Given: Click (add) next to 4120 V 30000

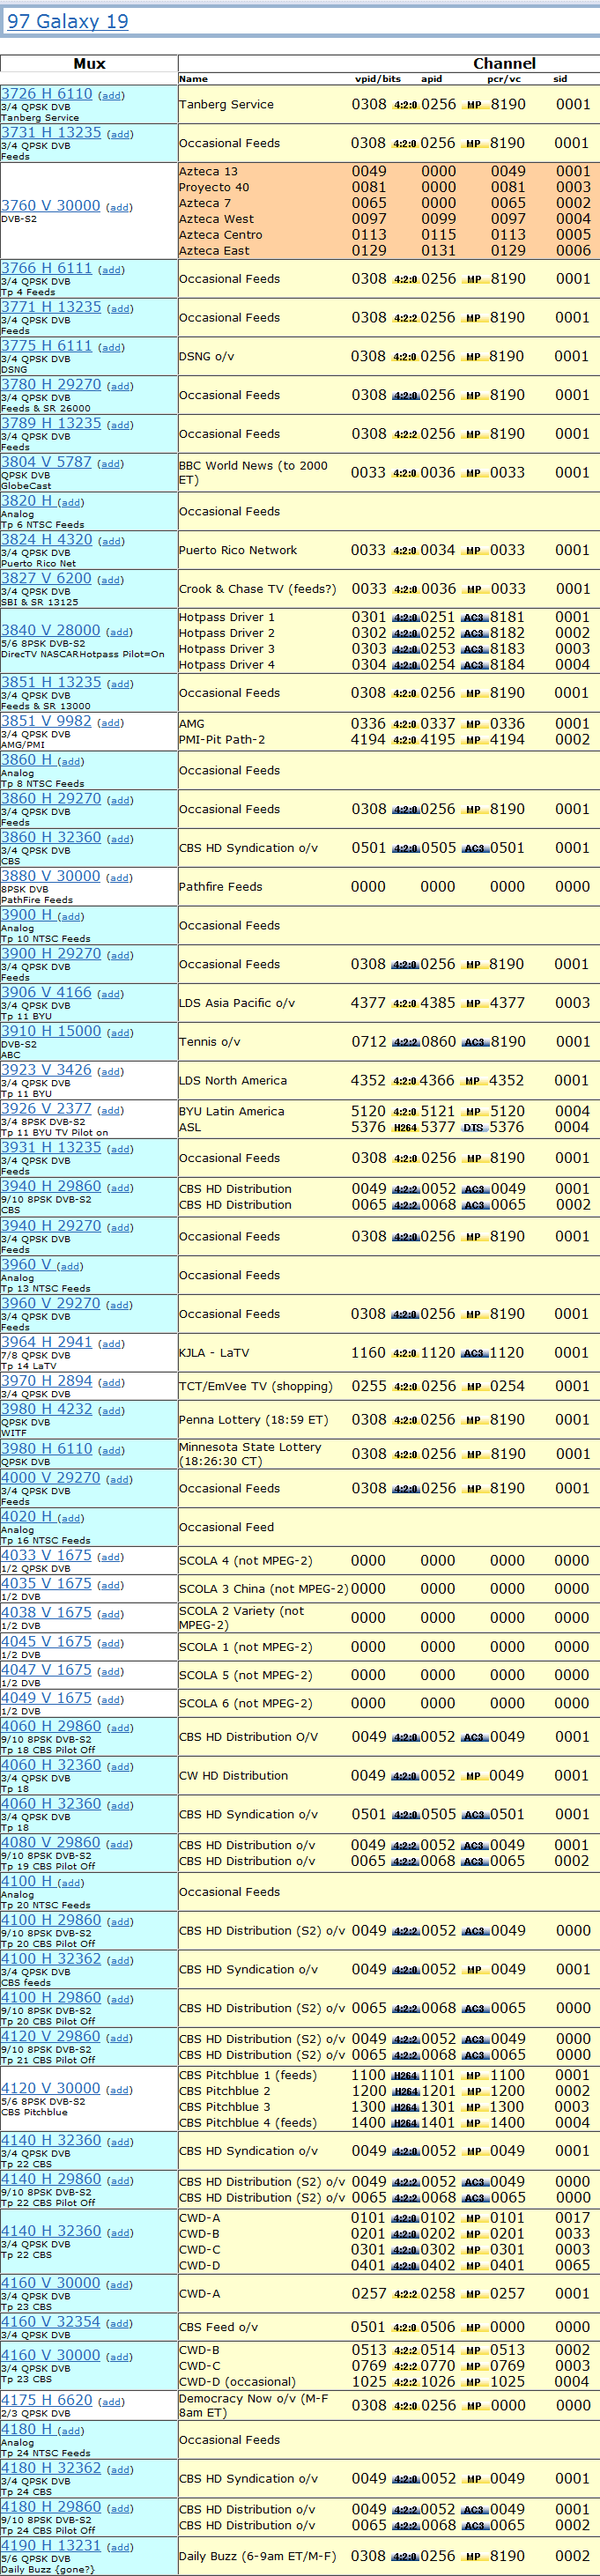Looking at the screenshot, I should pos(119,2090).
